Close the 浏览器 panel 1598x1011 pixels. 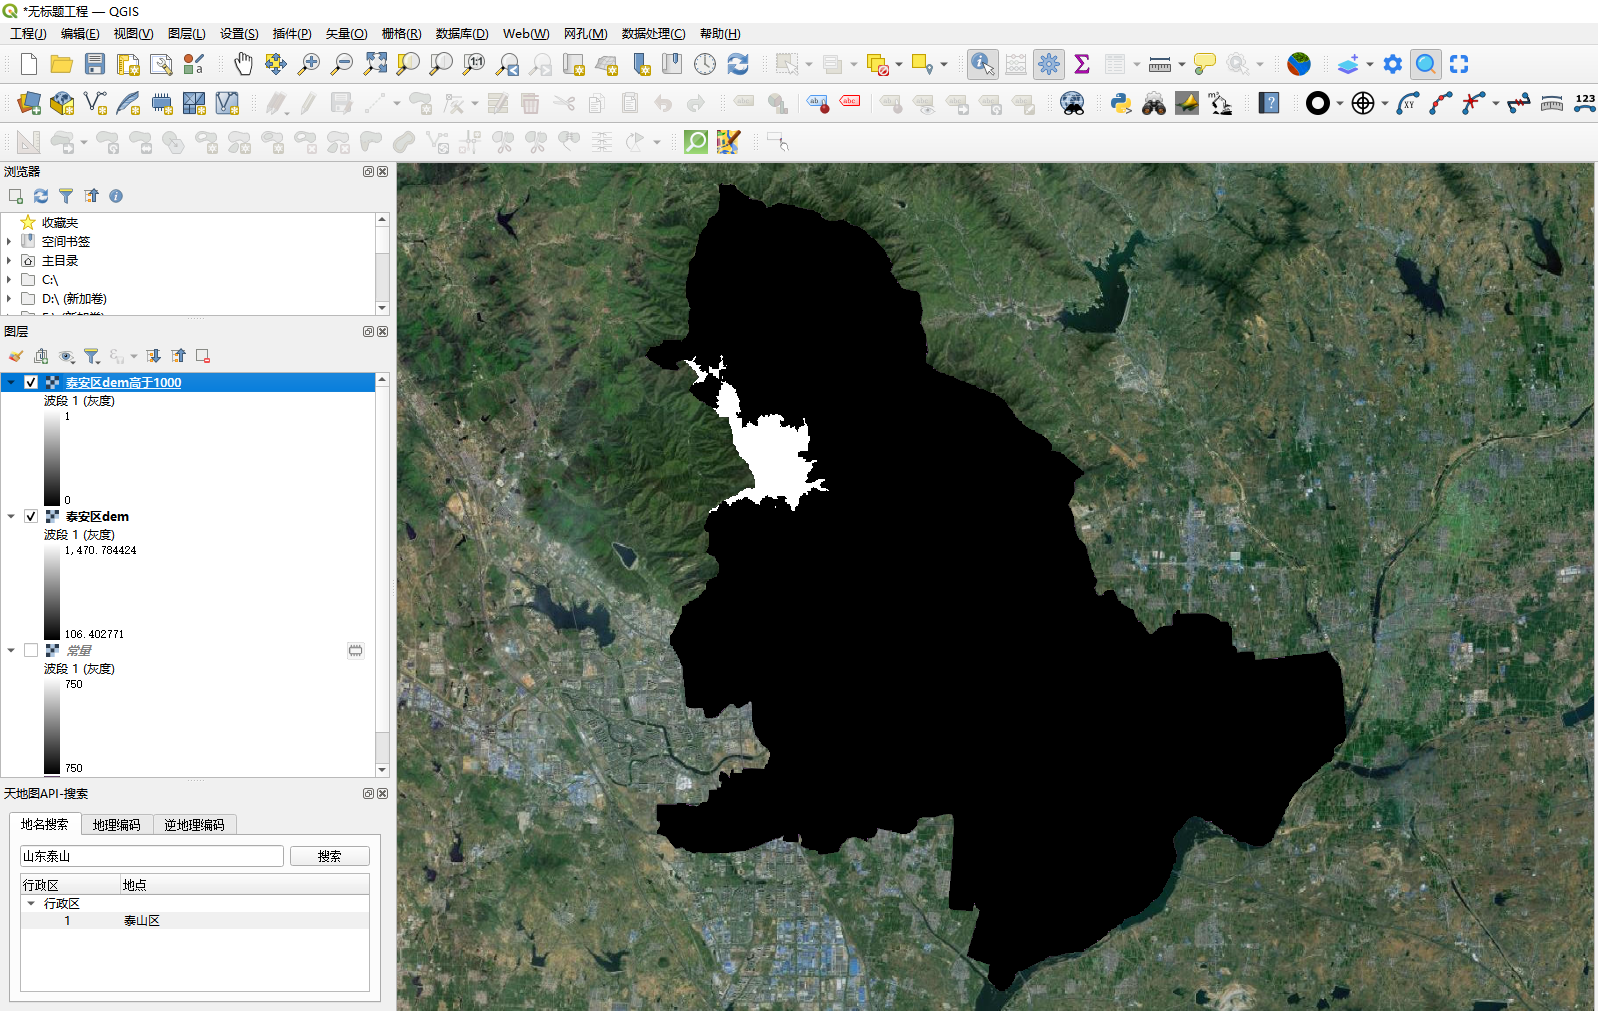click(383, 172)
